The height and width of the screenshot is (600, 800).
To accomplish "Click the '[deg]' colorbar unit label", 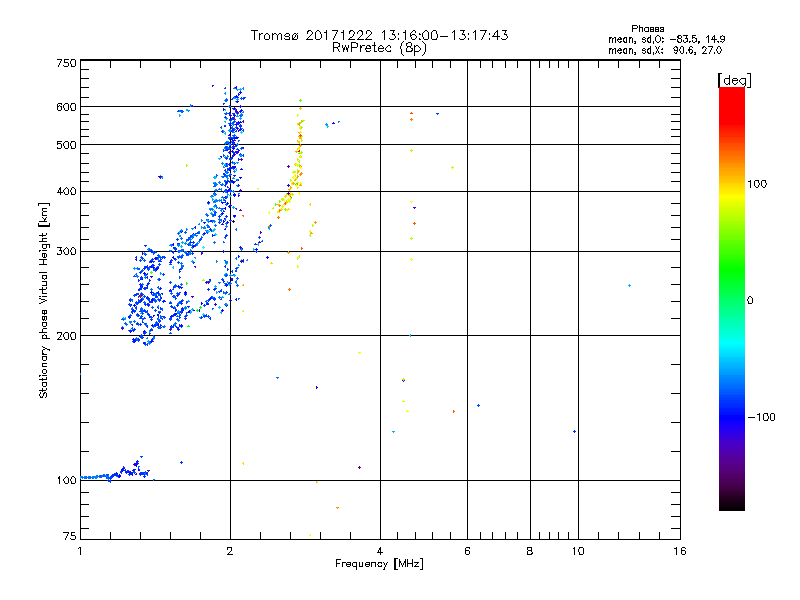I will tap(734, 80).
